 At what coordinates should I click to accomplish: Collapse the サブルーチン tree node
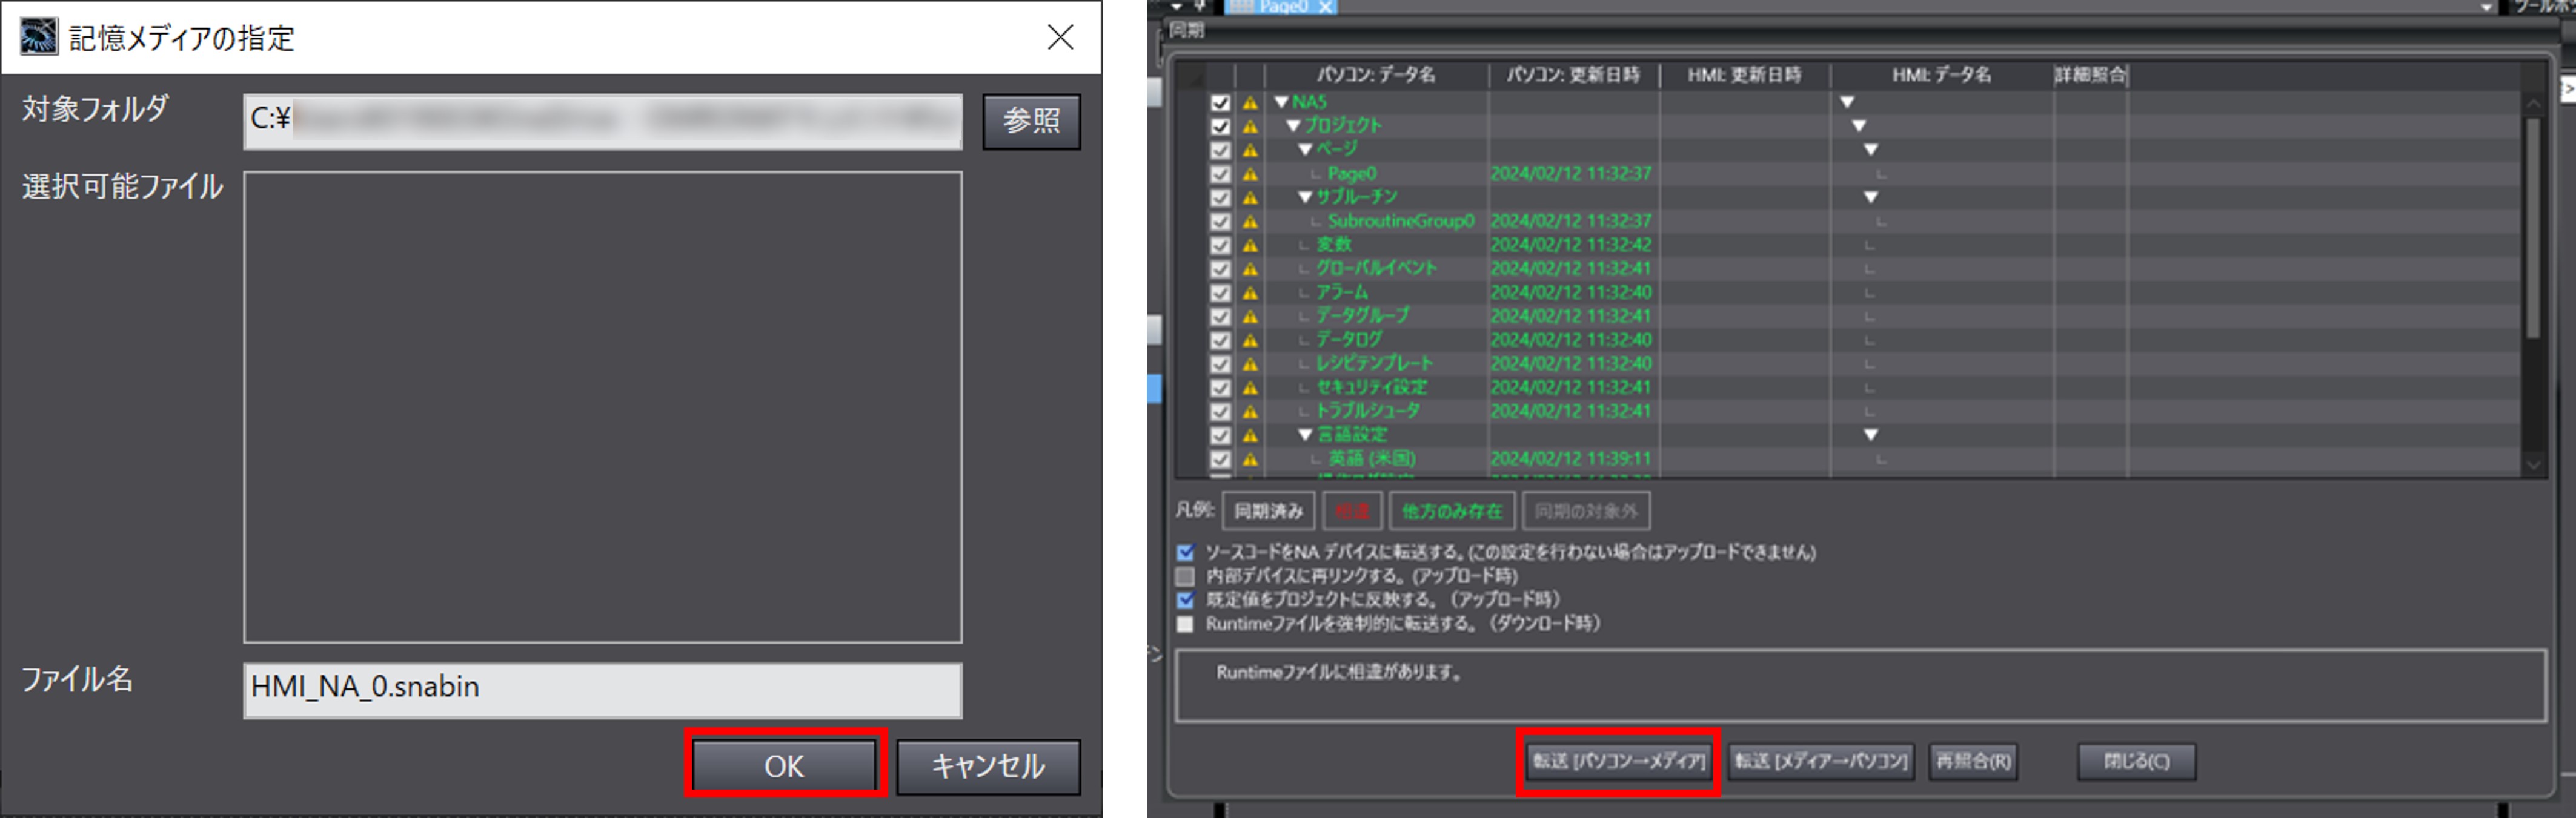coord(1306,197)
